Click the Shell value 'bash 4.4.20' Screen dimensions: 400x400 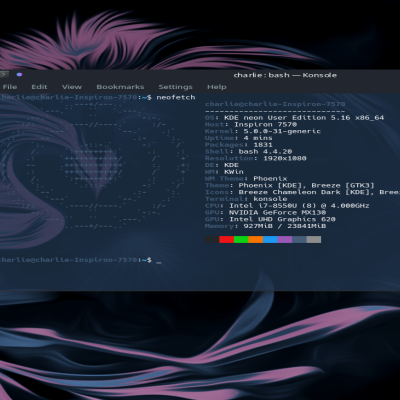265,151
